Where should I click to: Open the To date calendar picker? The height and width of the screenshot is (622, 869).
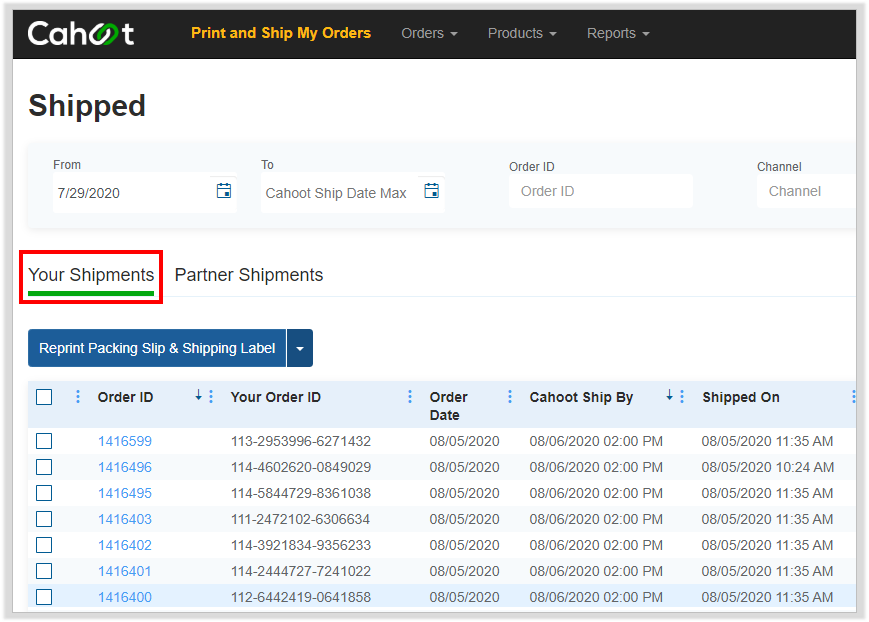pos(431,191)
